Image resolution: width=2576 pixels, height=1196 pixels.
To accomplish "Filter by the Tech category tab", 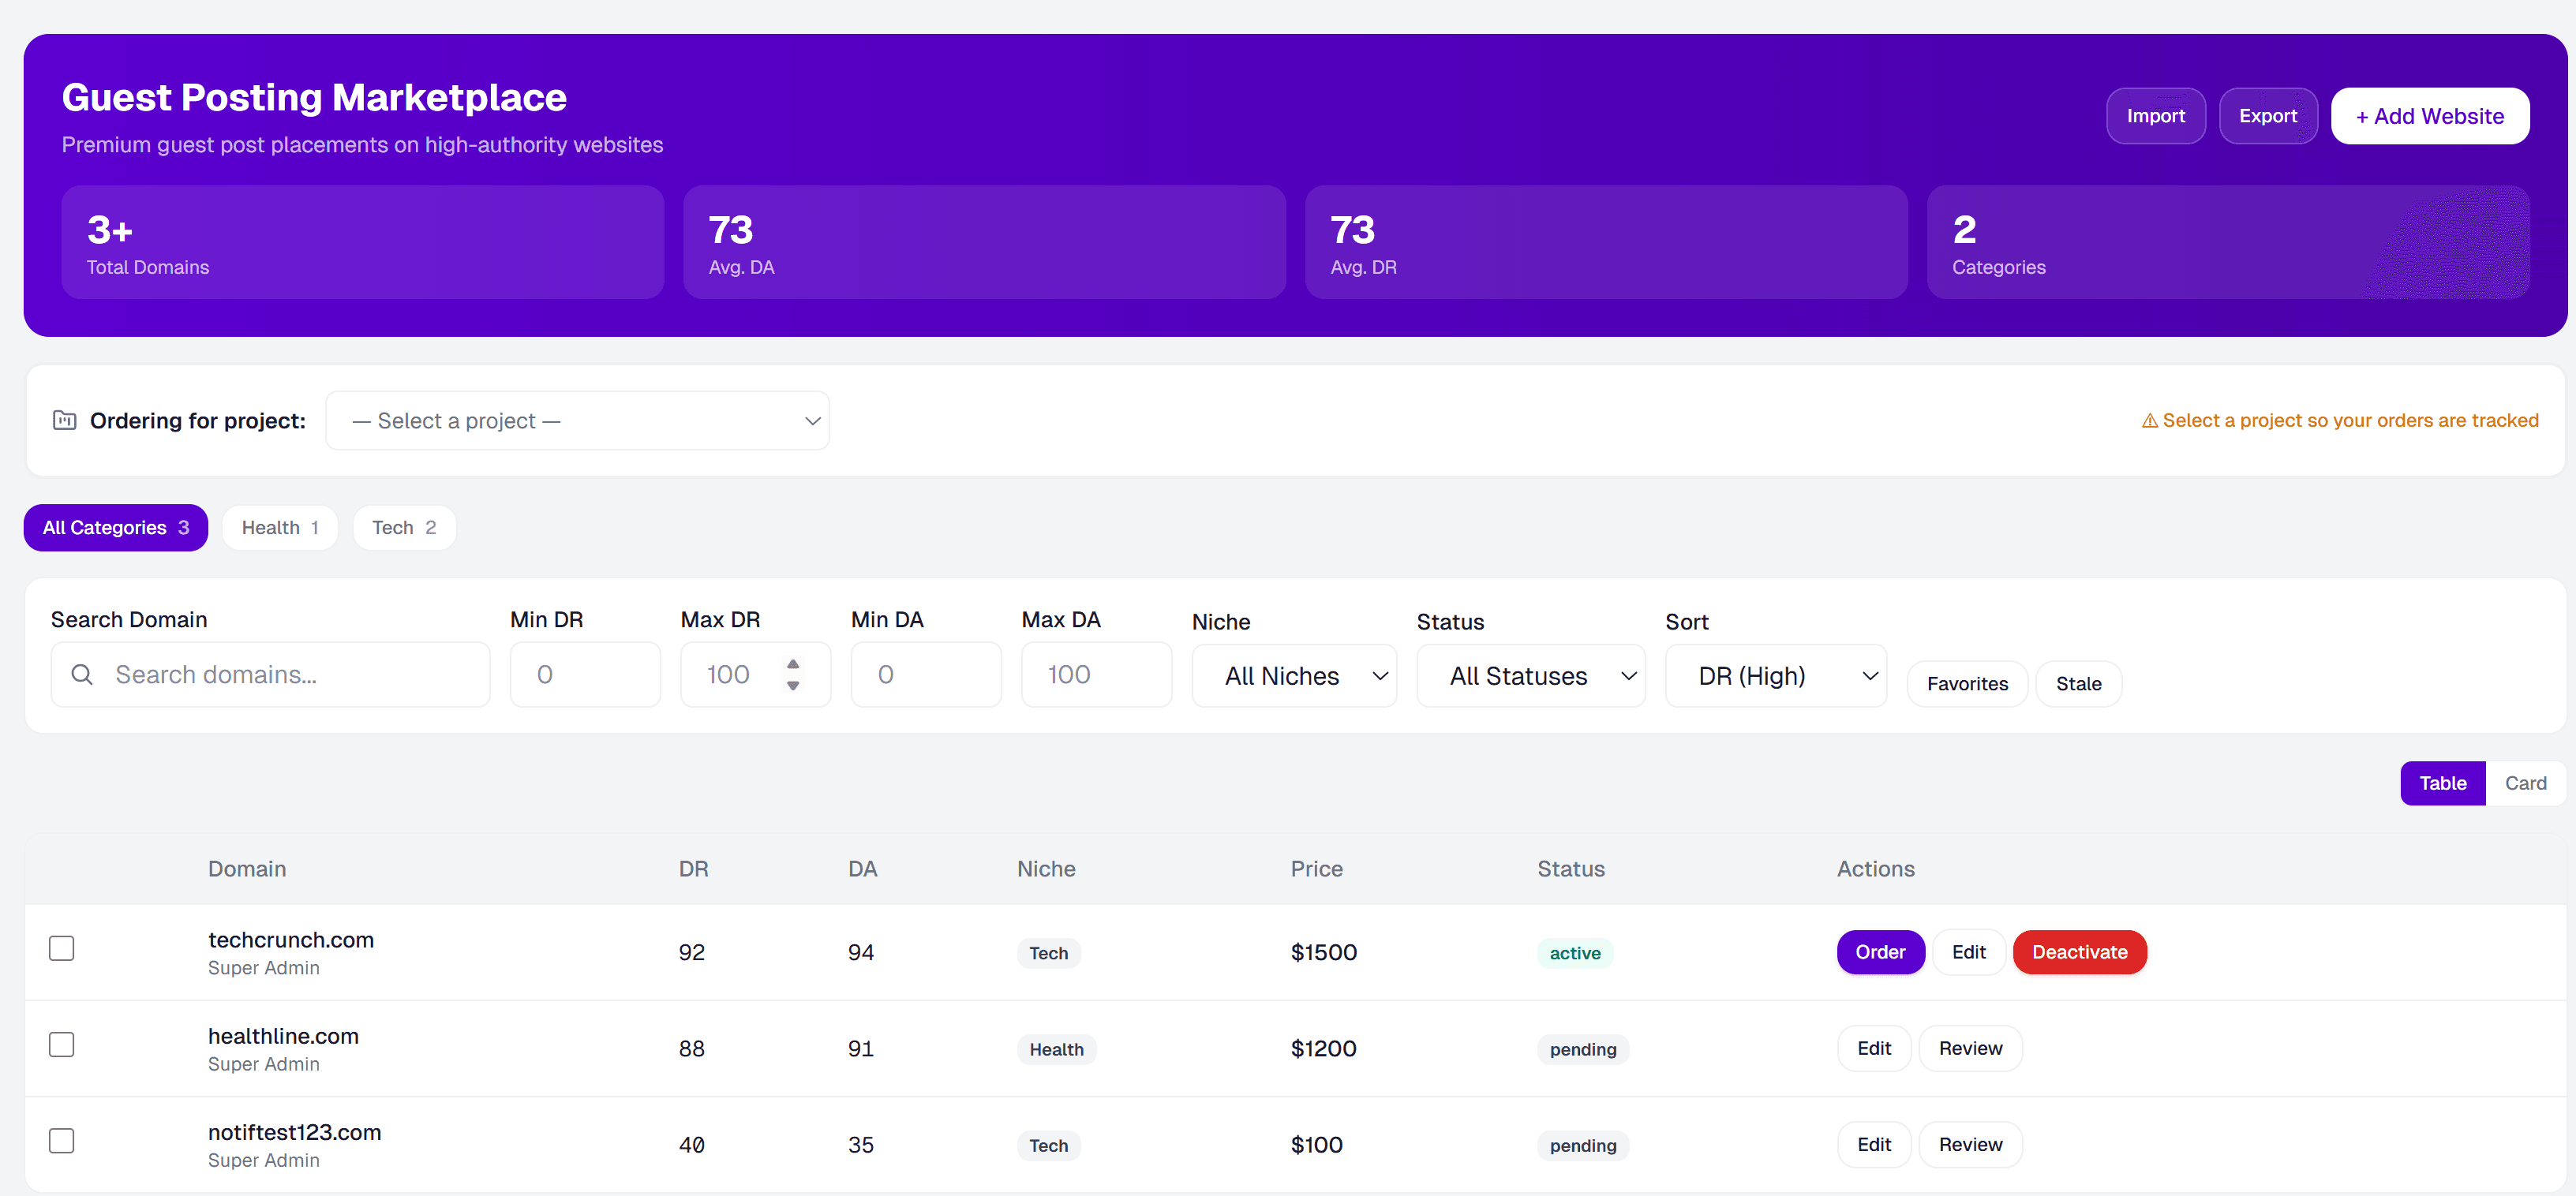I will (x=404, y=528).
